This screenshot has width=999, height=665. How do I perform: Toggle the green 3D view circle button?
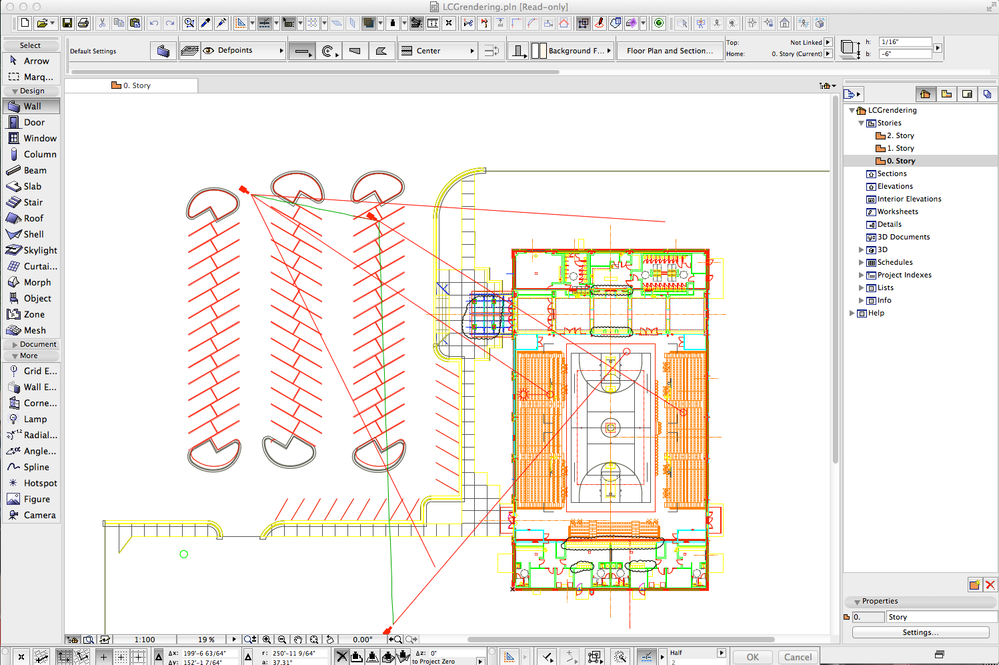pos(659,23)
